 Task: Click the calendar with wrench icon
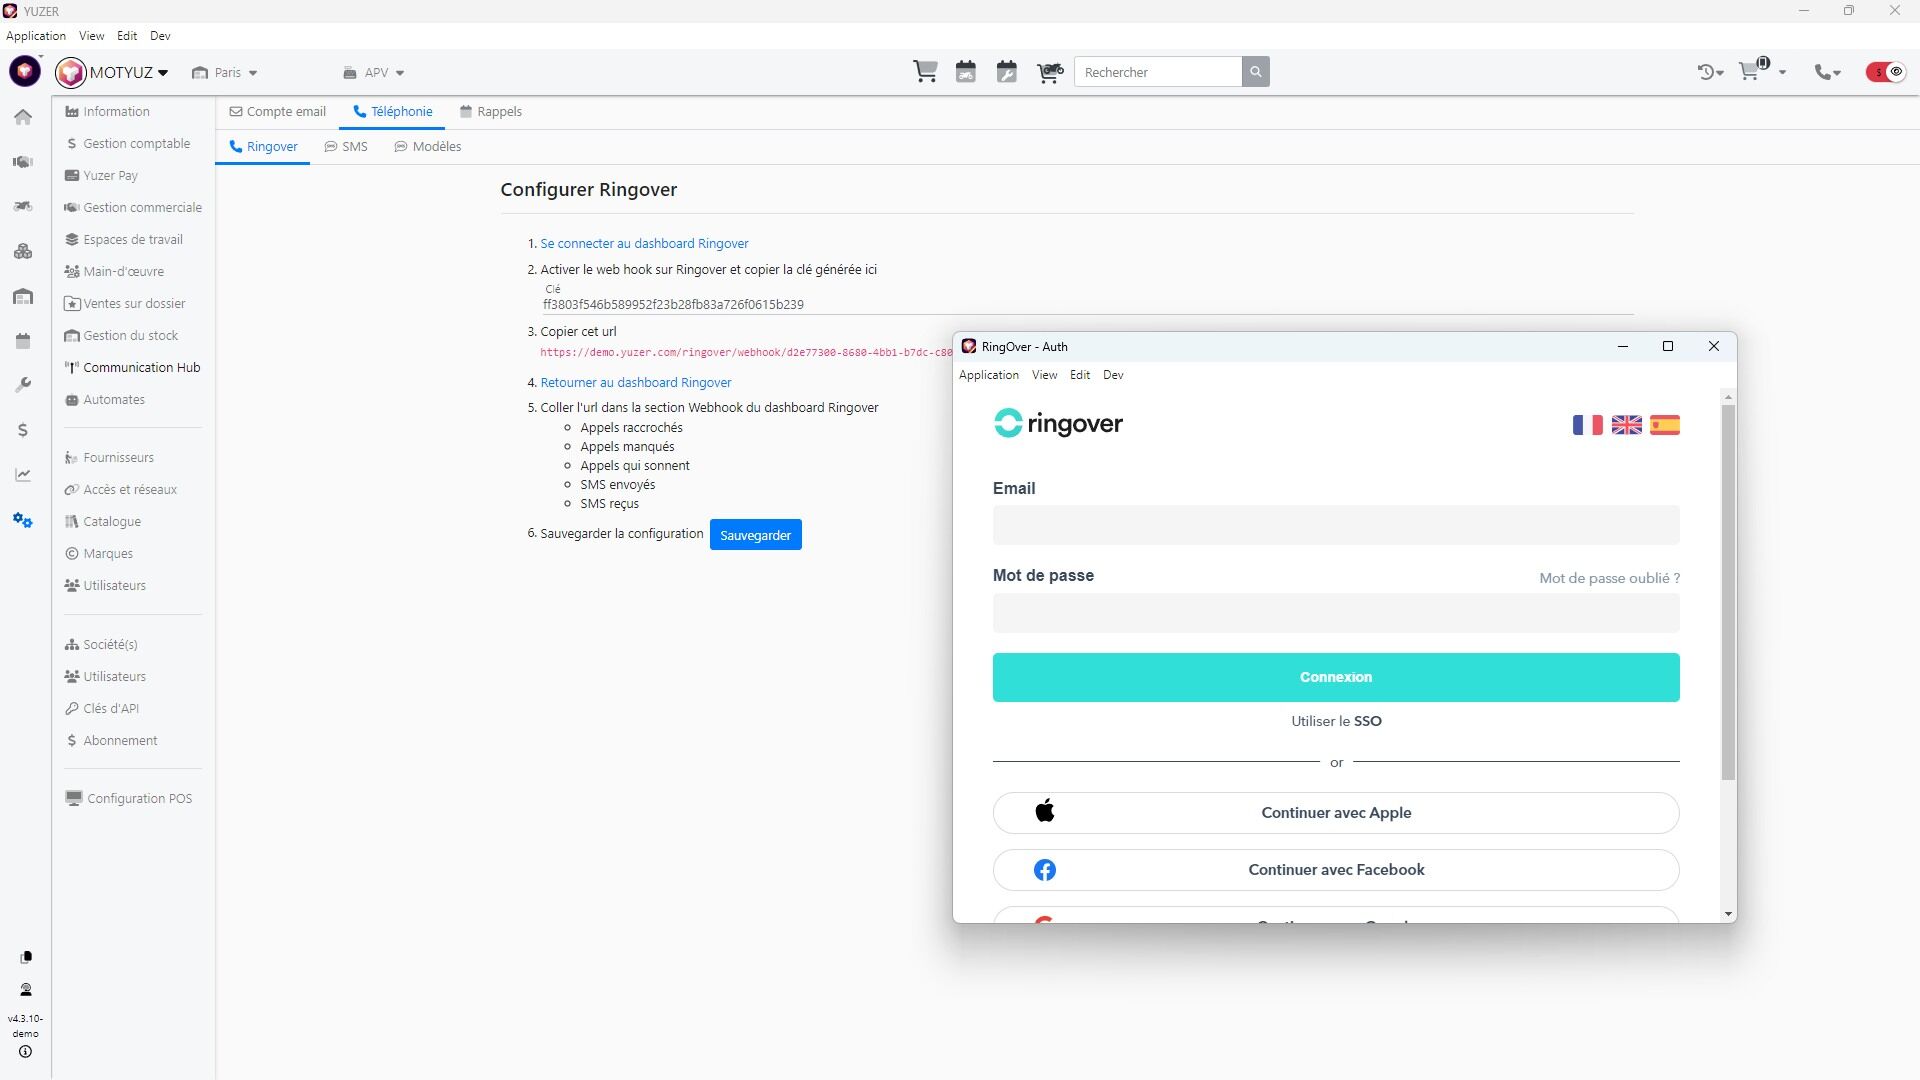[x=1007, y=72]
